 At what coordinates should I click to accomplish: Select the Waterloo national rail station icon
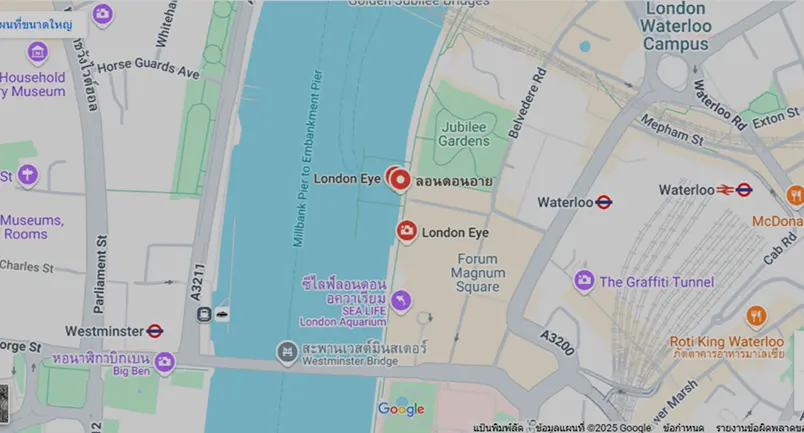pyautogui.click(x=726, y=190)
